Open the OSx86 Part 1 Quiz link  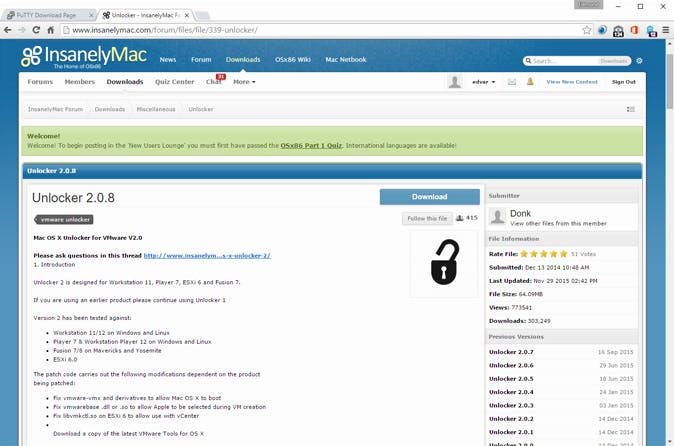[x=311, y=146]
